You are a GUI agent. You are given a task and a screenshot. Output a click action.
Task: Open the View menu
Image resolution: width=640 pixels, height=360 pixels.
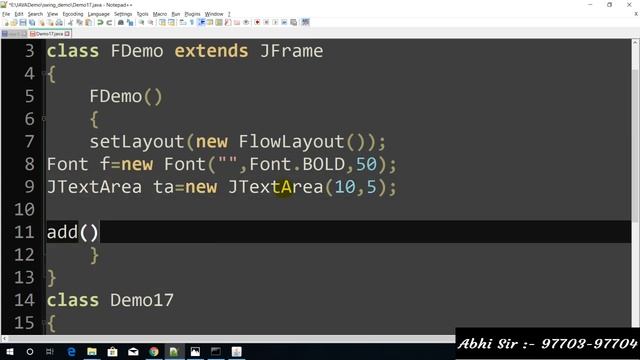[52, 14]
